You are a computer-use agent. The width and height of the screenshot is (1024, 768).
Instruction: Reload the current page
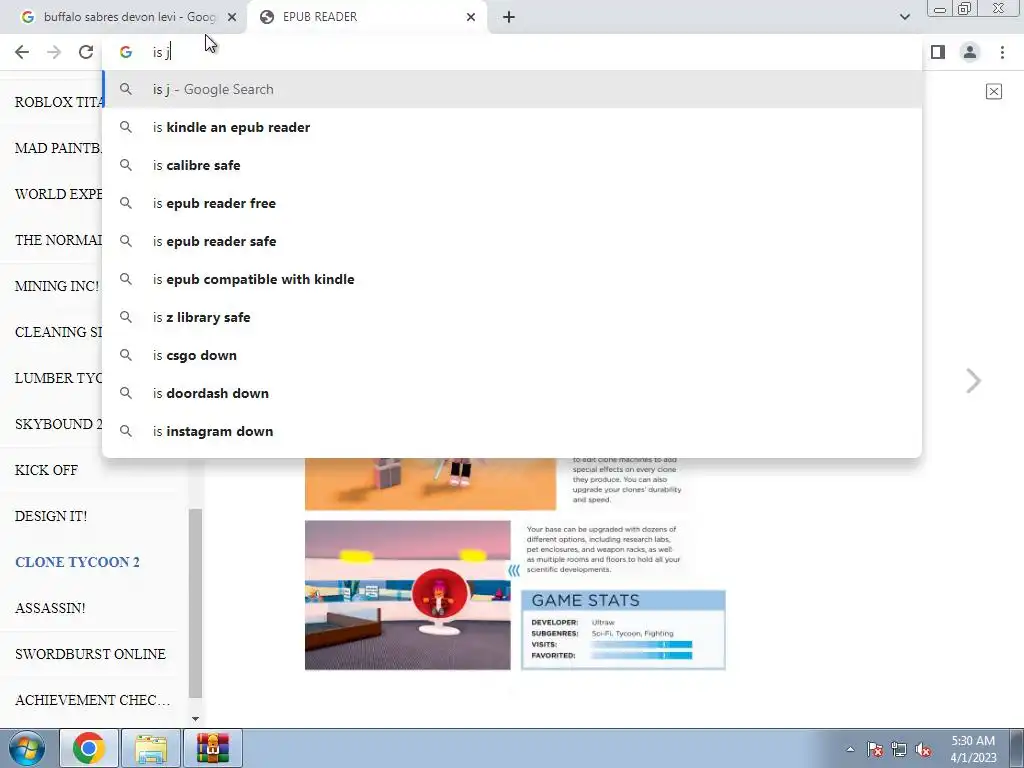pos(86,52)
